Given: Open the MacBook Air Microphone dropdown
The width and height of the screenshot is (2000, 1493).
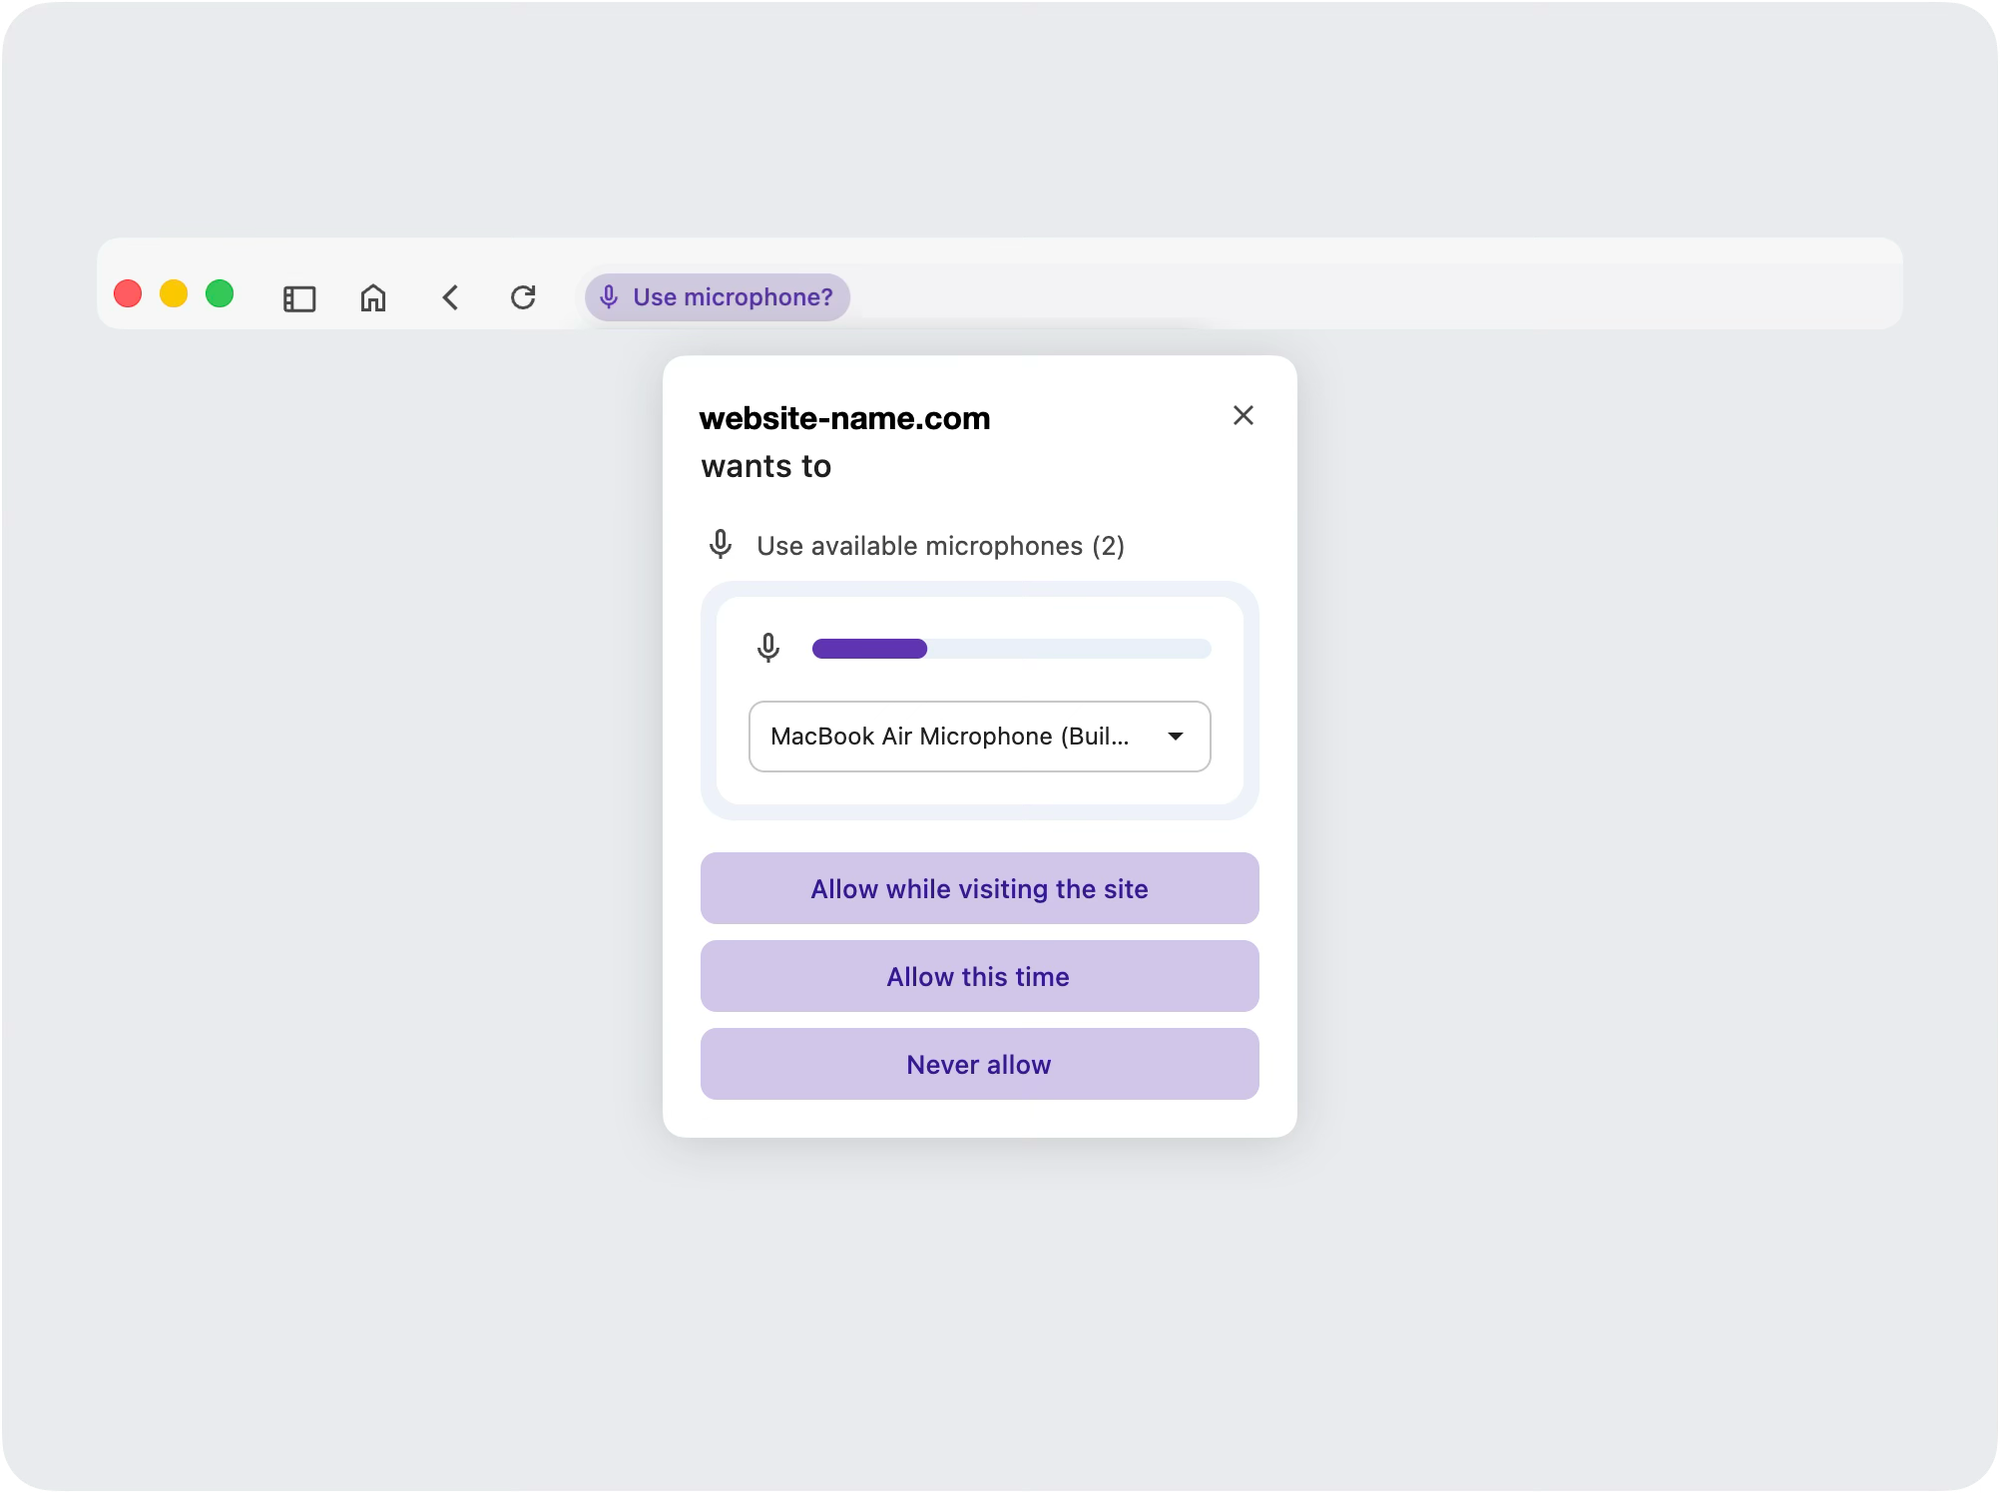Looking at the screenshot, I should (950, 736).
